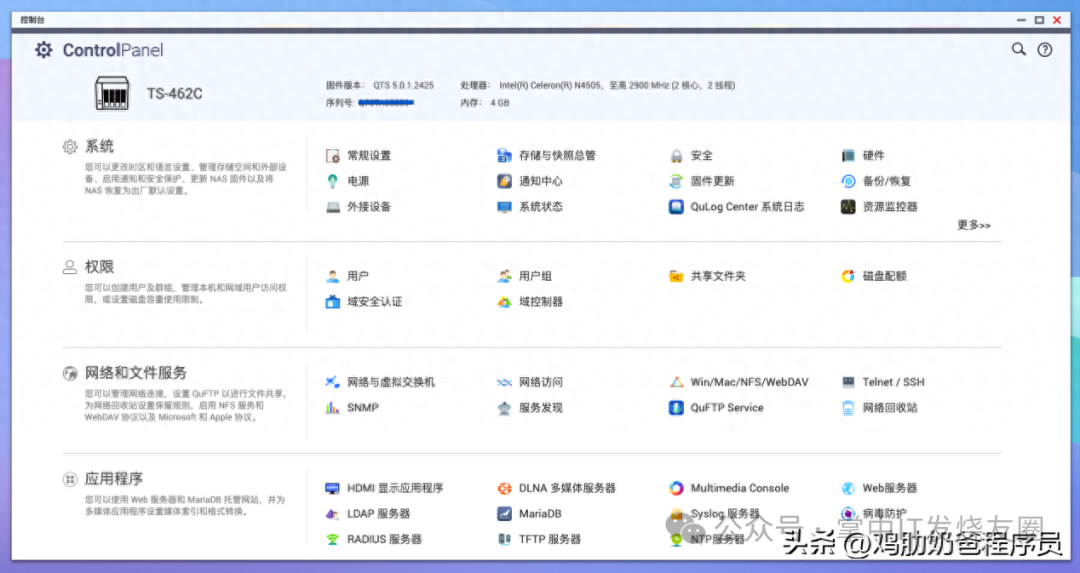The height and width of the screenshot is (573, 1080).
Task: Select the 应用程序 category heading
Action: (x=114, y=479)
